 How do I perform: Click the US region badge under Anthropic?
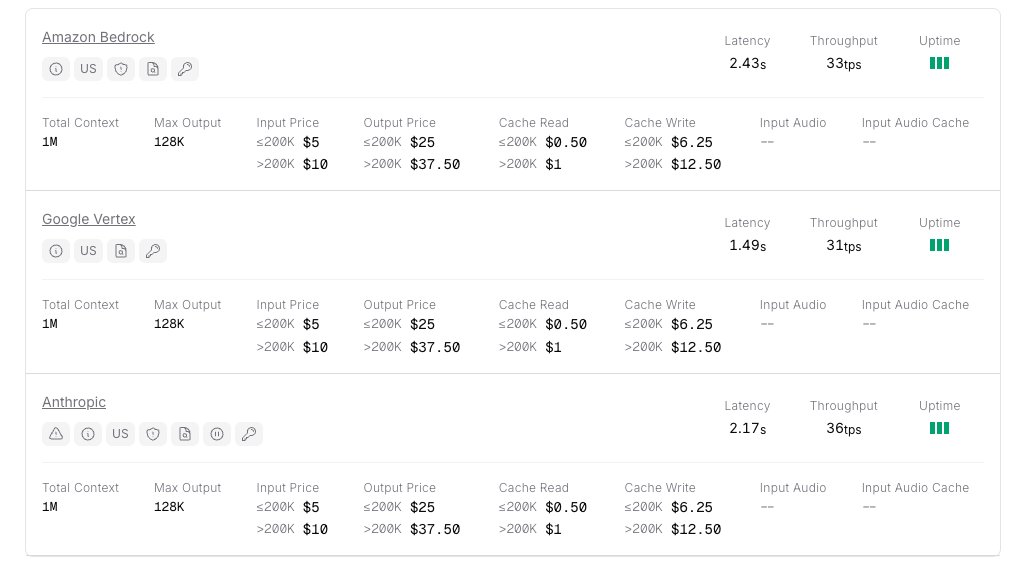[x=120, y=434]
